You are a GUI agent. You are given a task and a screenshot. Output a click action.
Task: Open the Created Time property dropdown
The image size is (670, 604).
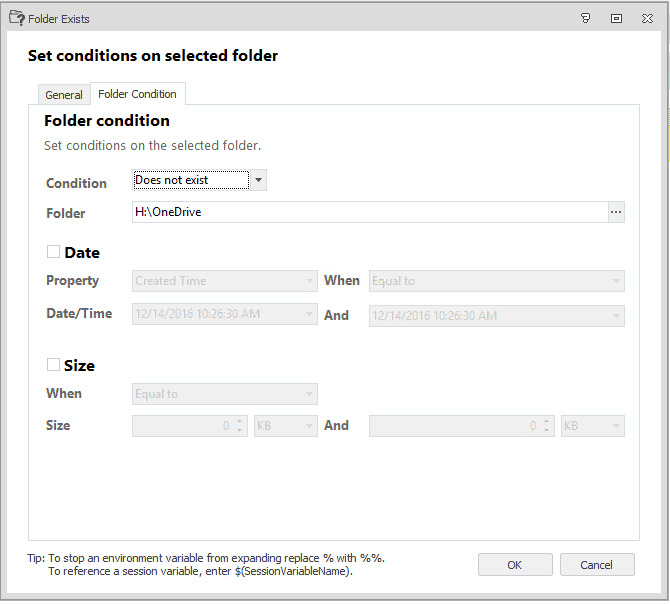[225, 281]
